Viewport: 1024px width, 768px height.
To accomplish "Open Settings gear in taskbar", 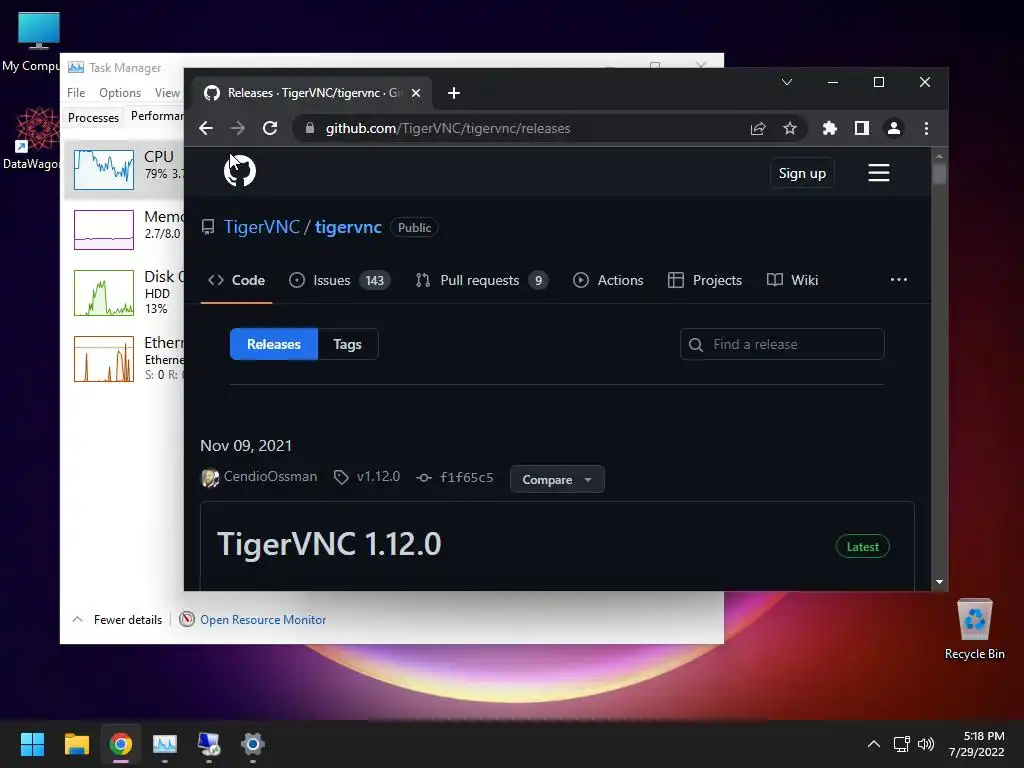I will pyautogui.click(x=253, y=744).
